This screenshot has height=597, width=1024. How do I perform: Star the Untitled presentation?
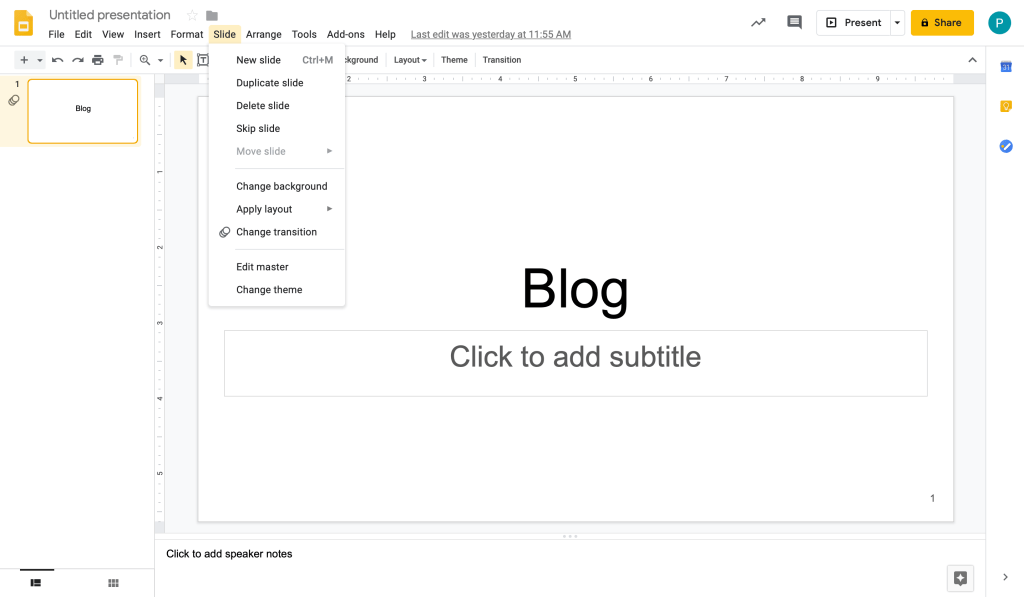[x=192, y=16]
